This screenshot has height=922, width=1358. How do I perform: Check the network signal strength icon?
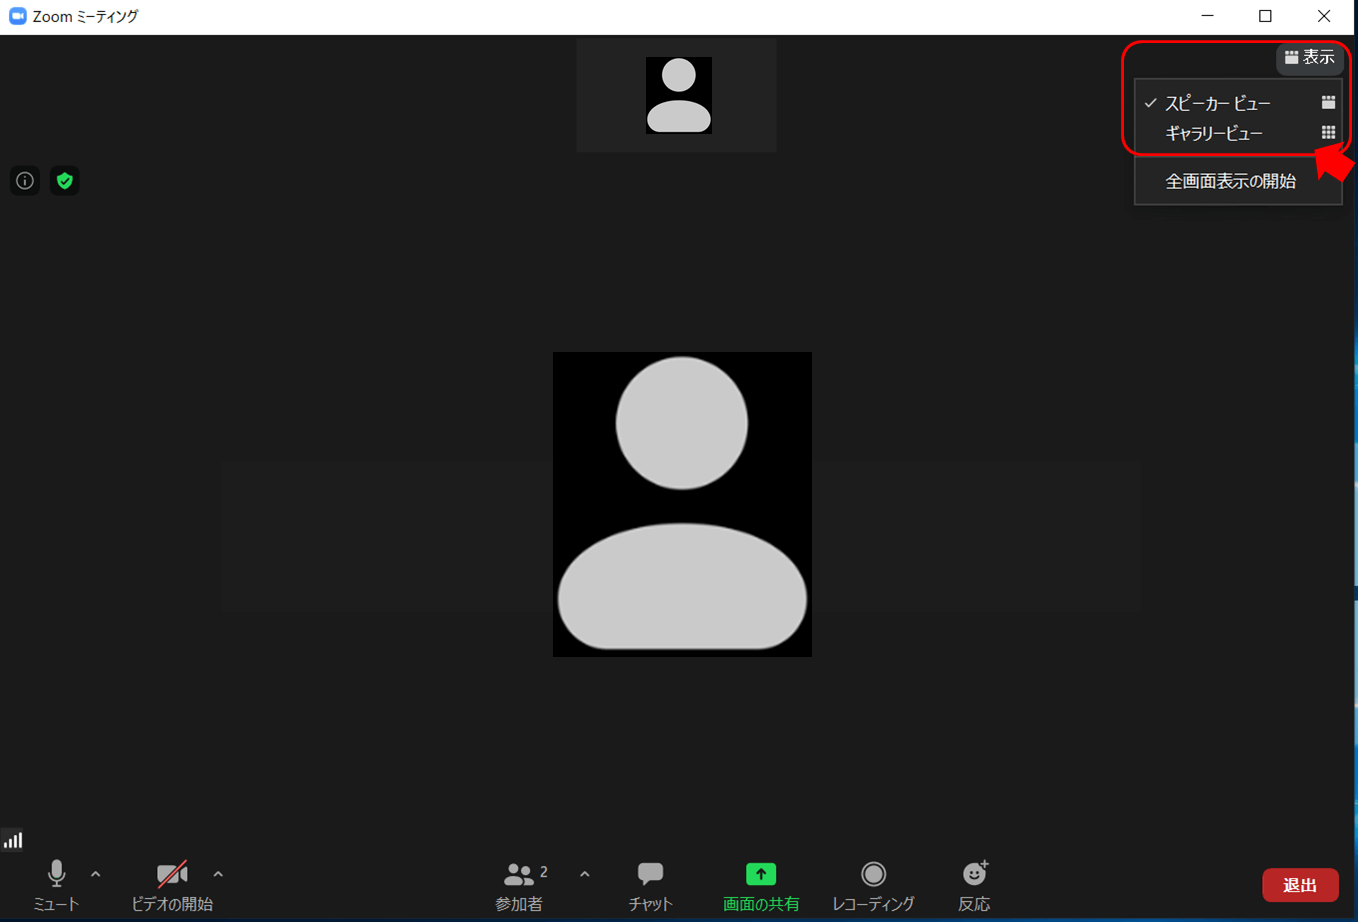13,840
